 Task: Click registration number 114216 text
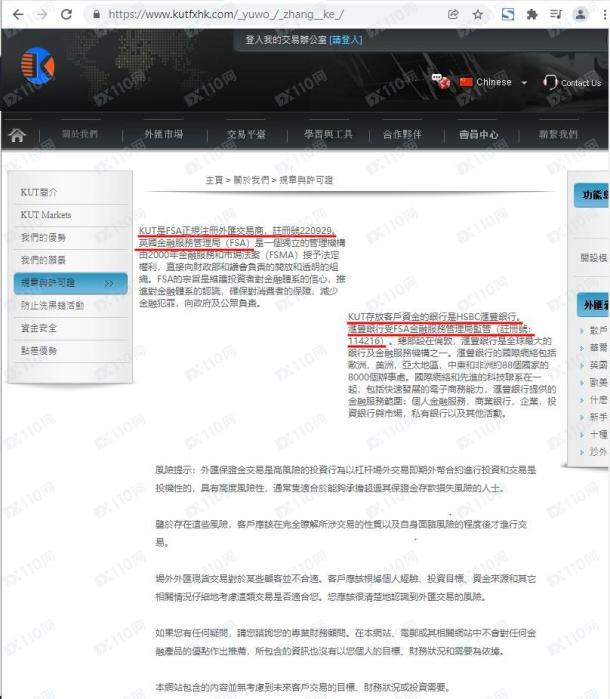(x=365, y=341)
